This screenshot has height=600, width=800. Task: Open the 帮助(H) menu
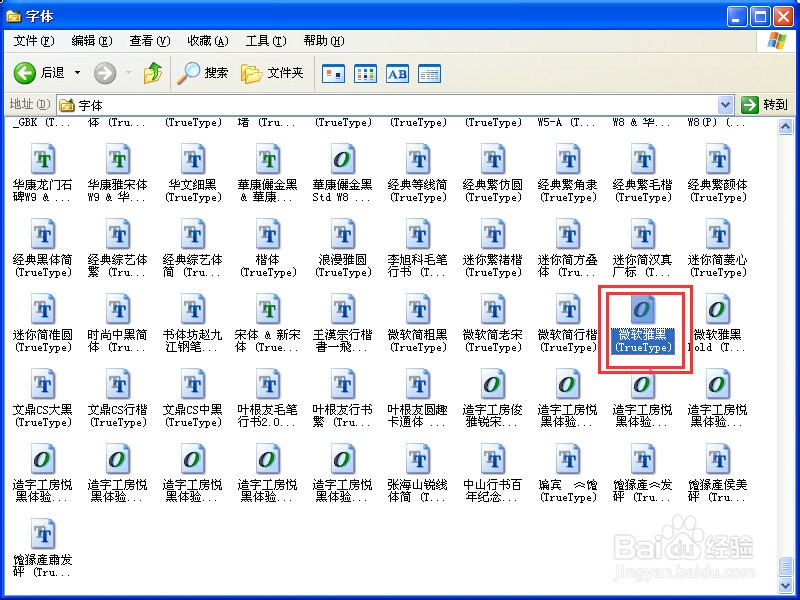click(324, 41)
